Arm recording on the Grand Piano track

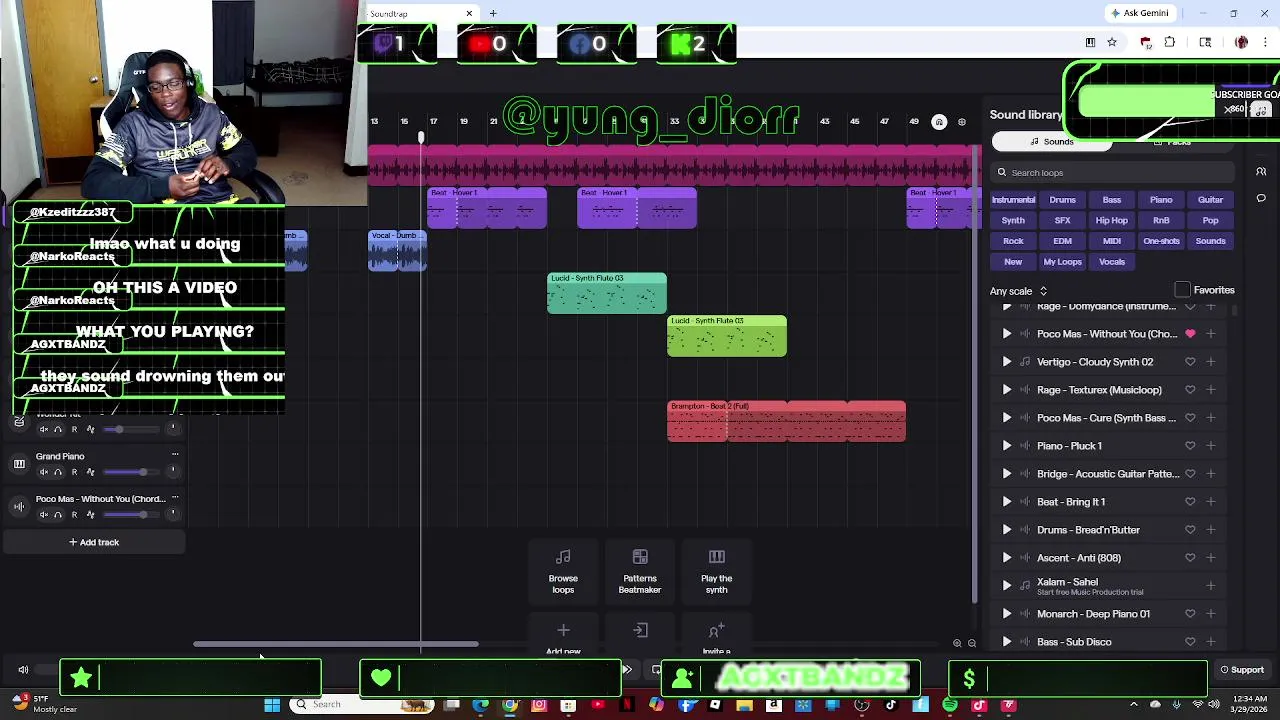[x=74, y=472]
